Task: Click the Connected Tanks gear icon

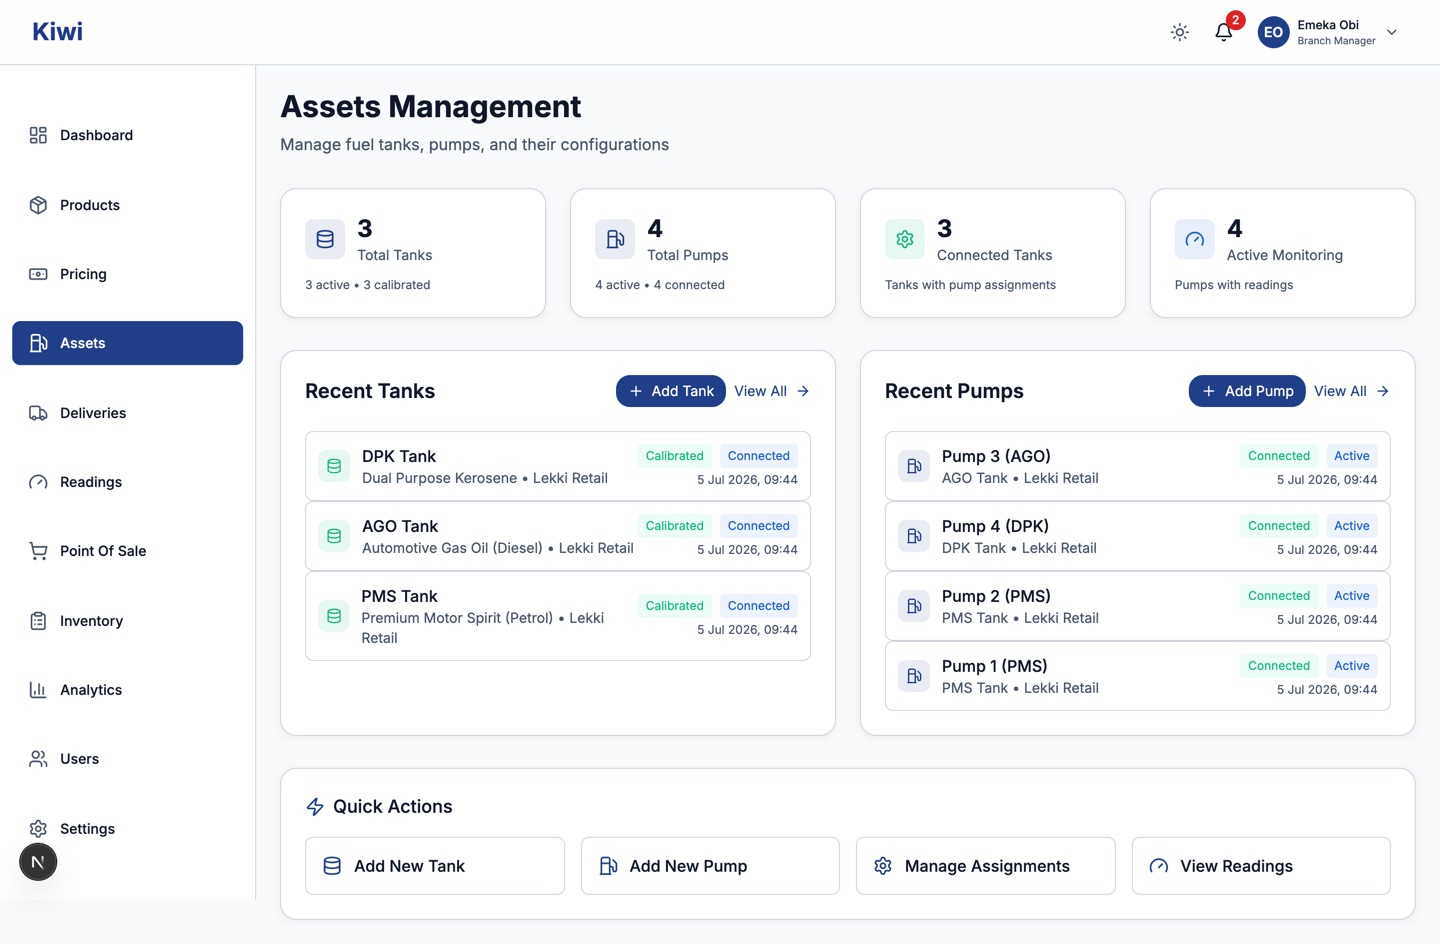Action: [x=905, y=239]
